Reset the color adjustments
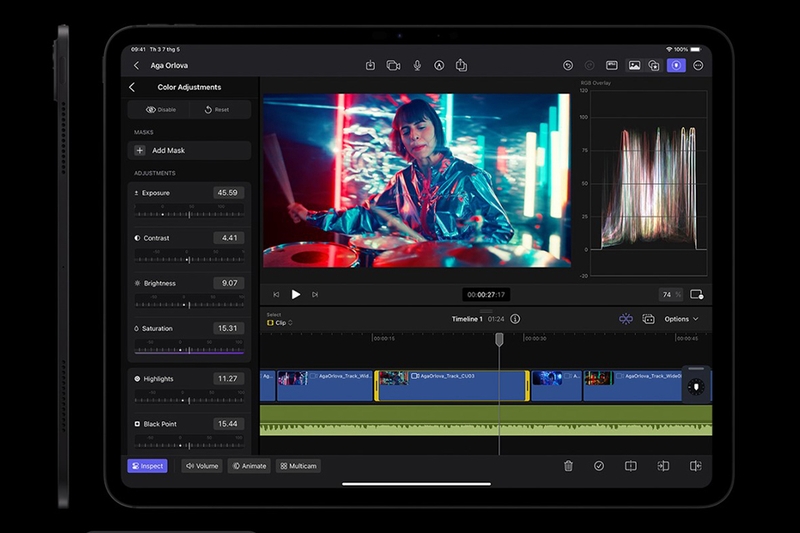 [x=217, y=110]
